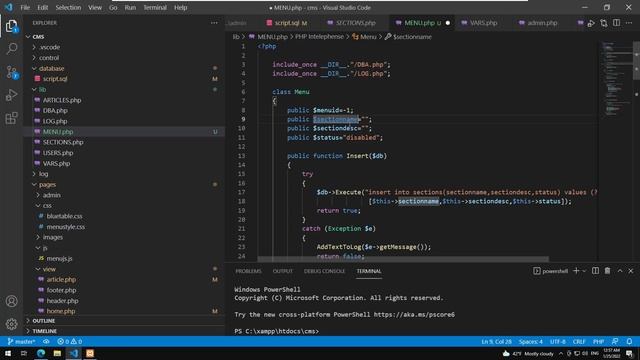This screenshot has height=360, width=640.
Task: Kill the terminal with trash icon
Action: [x=607, y=271]
